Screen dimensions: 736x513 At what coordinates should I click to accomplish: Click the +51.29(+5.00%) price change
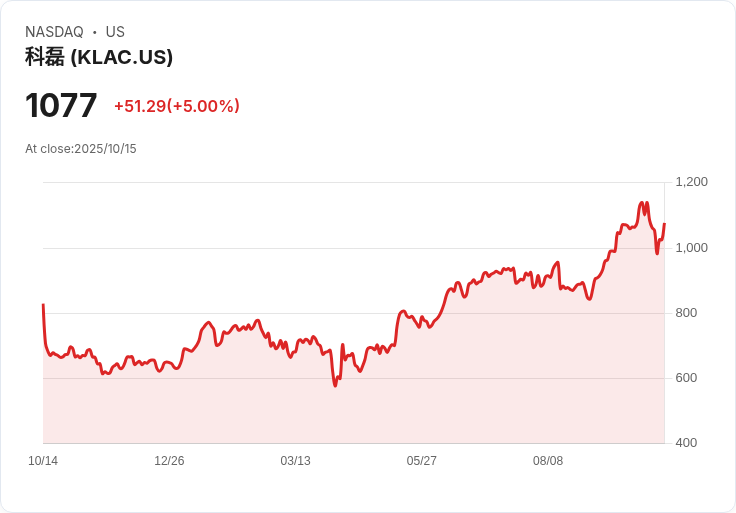pos(176,106)
